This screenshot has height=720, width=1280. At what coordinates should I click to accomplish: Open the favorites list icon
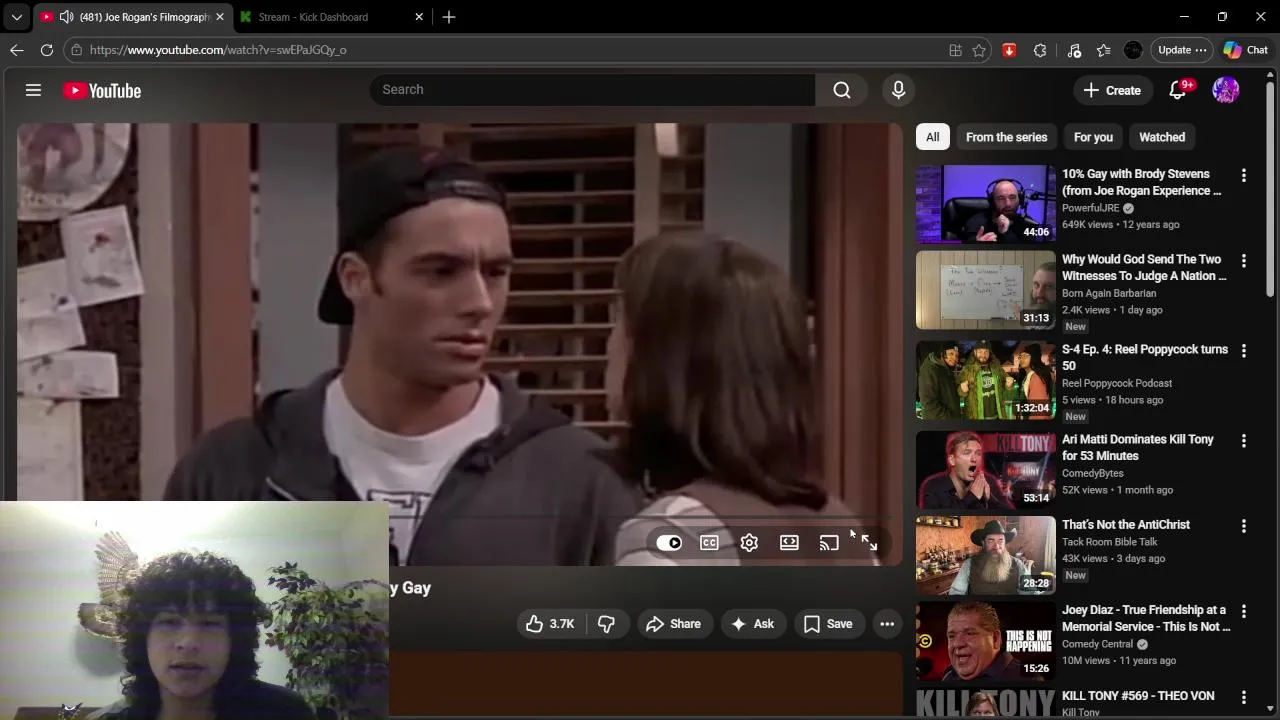click(1104, 50)
